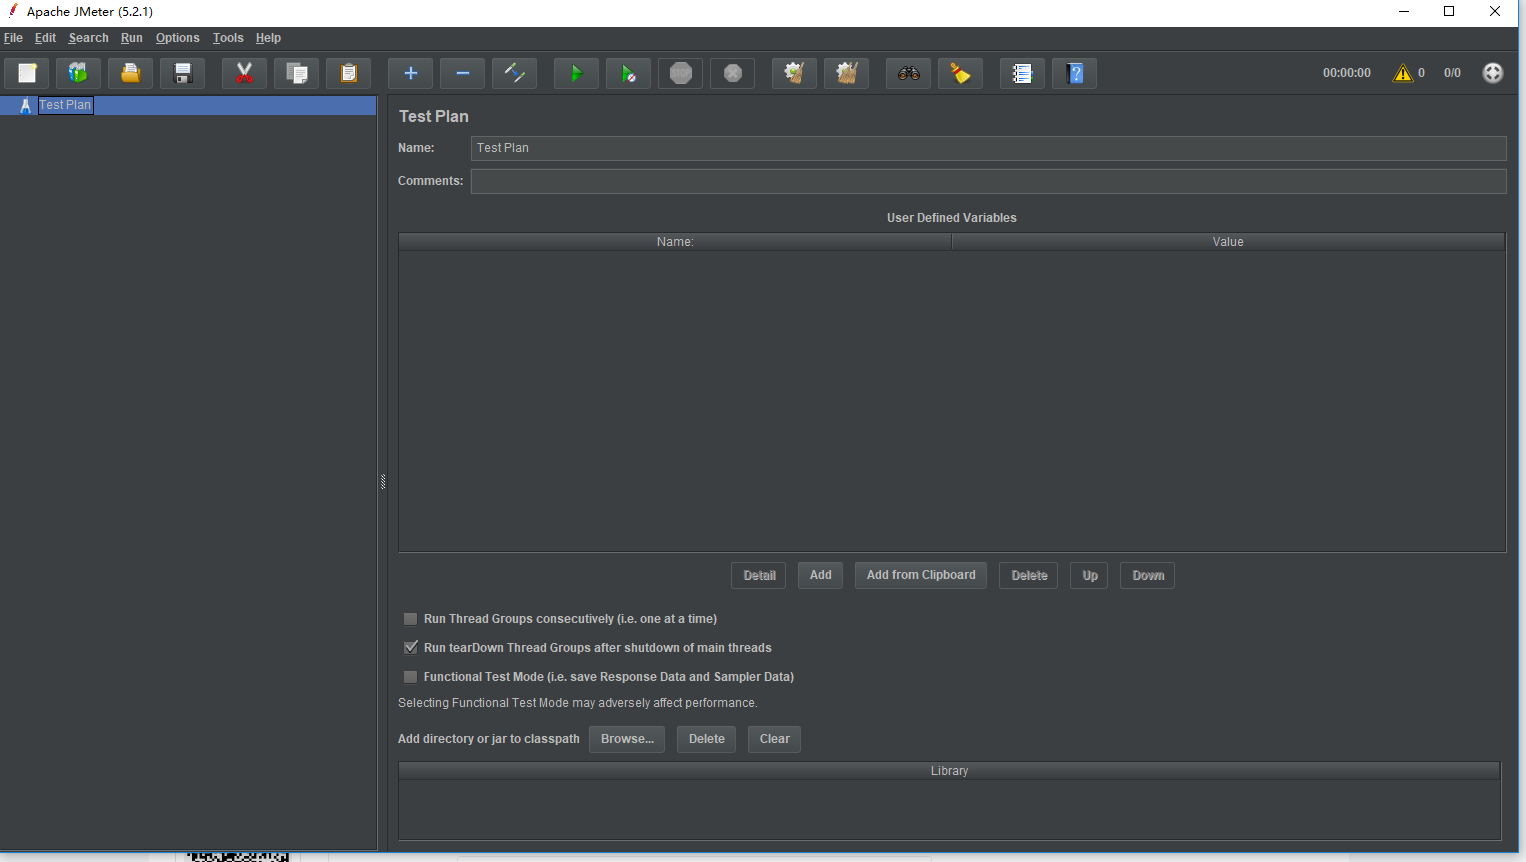1526x862 pixels.
Task: Start the test with green play icon
Action: click(576, 73)
